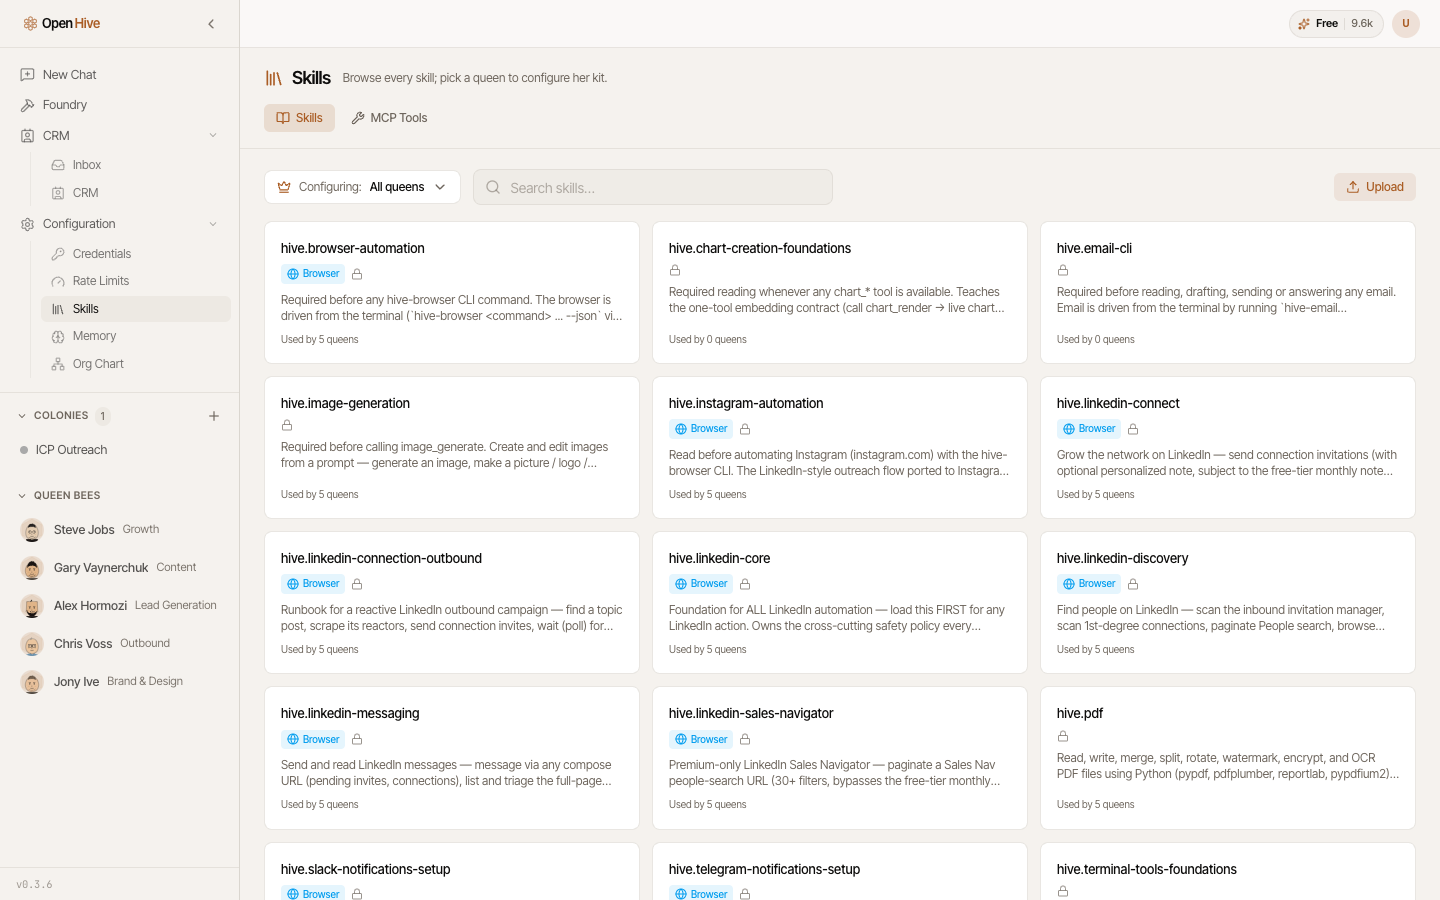
Task: Click Browser tag on hive.linkedin-connect card
Action: pyautogui.click(x=1089, y=429)
